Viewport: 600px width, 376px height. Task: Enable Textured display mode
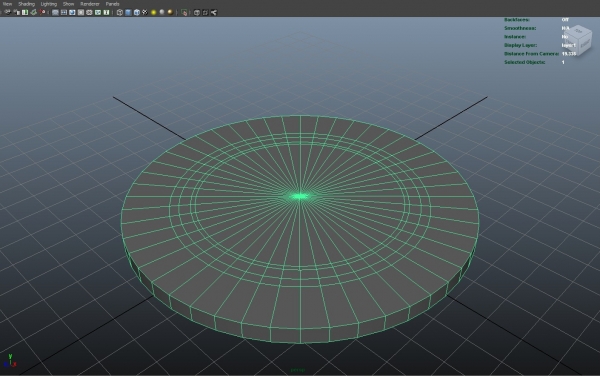coord(145,12)
